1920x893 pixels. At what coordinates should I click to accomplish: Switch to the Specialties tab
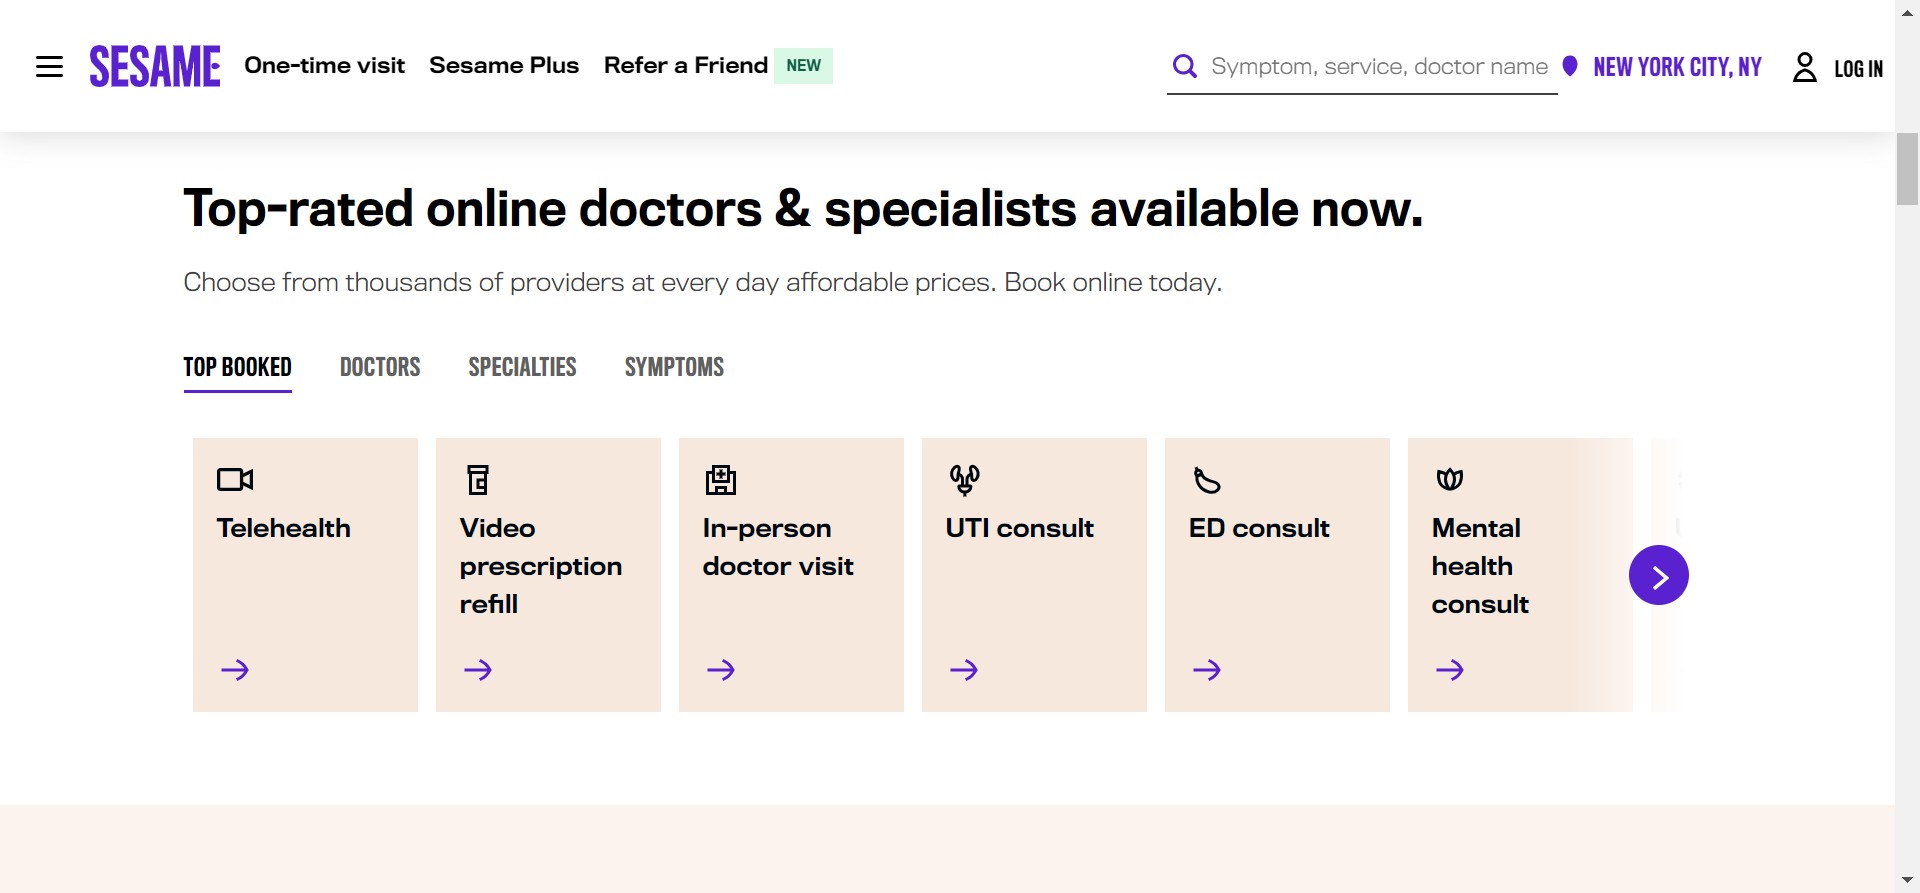[522, 367]
